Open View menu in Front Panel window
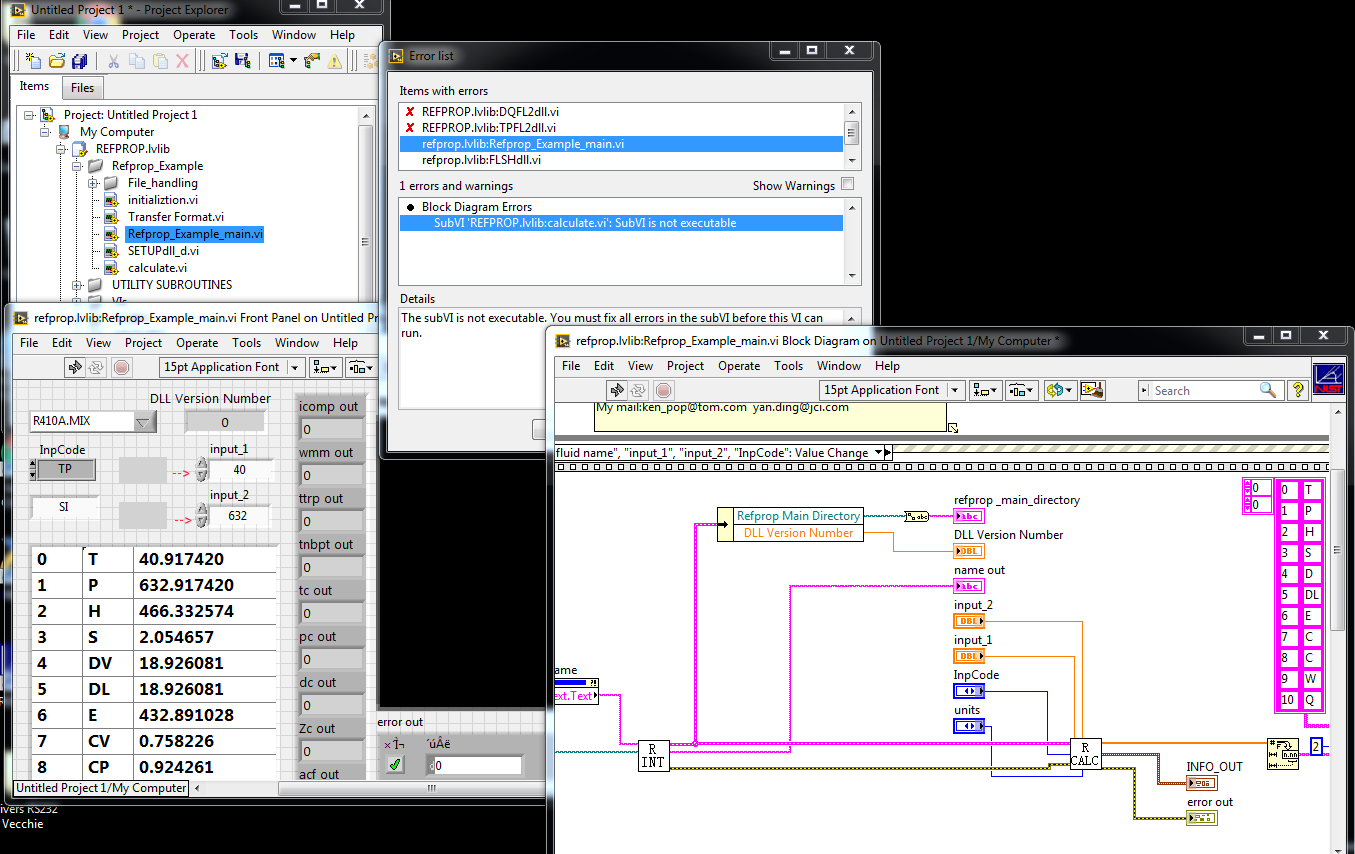Image resolution: width=1355 pixels, height=854 pixels. pos(99,343)
